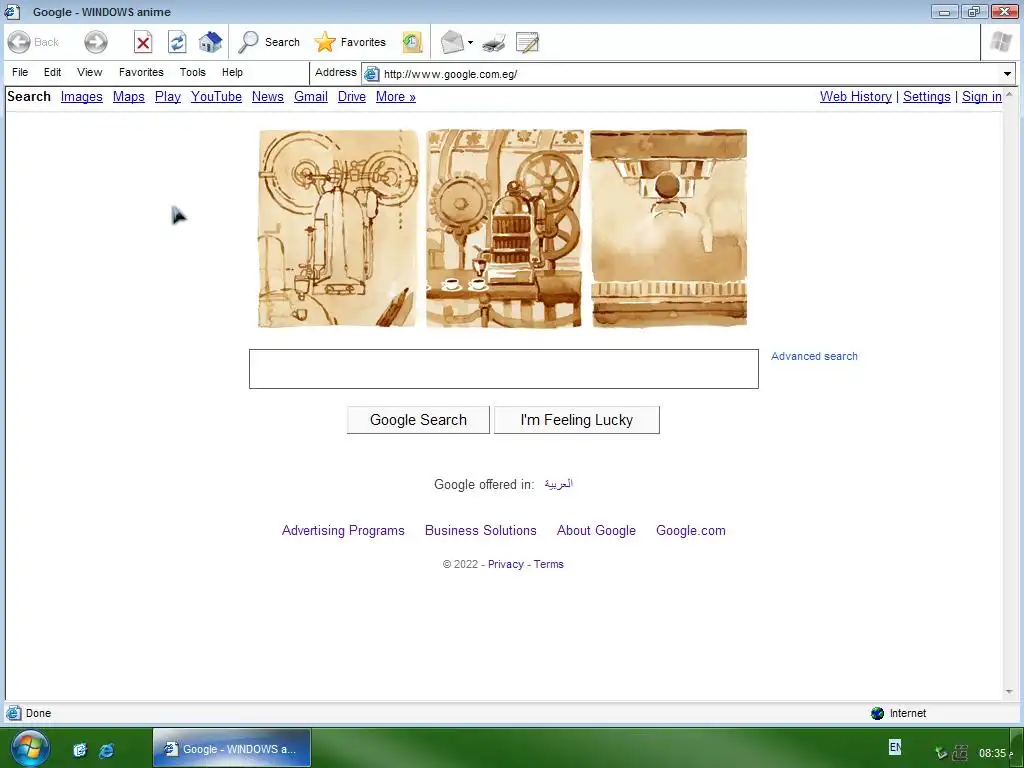Open the Advanced search link
1024x768 pixels.
pos(814,357)
